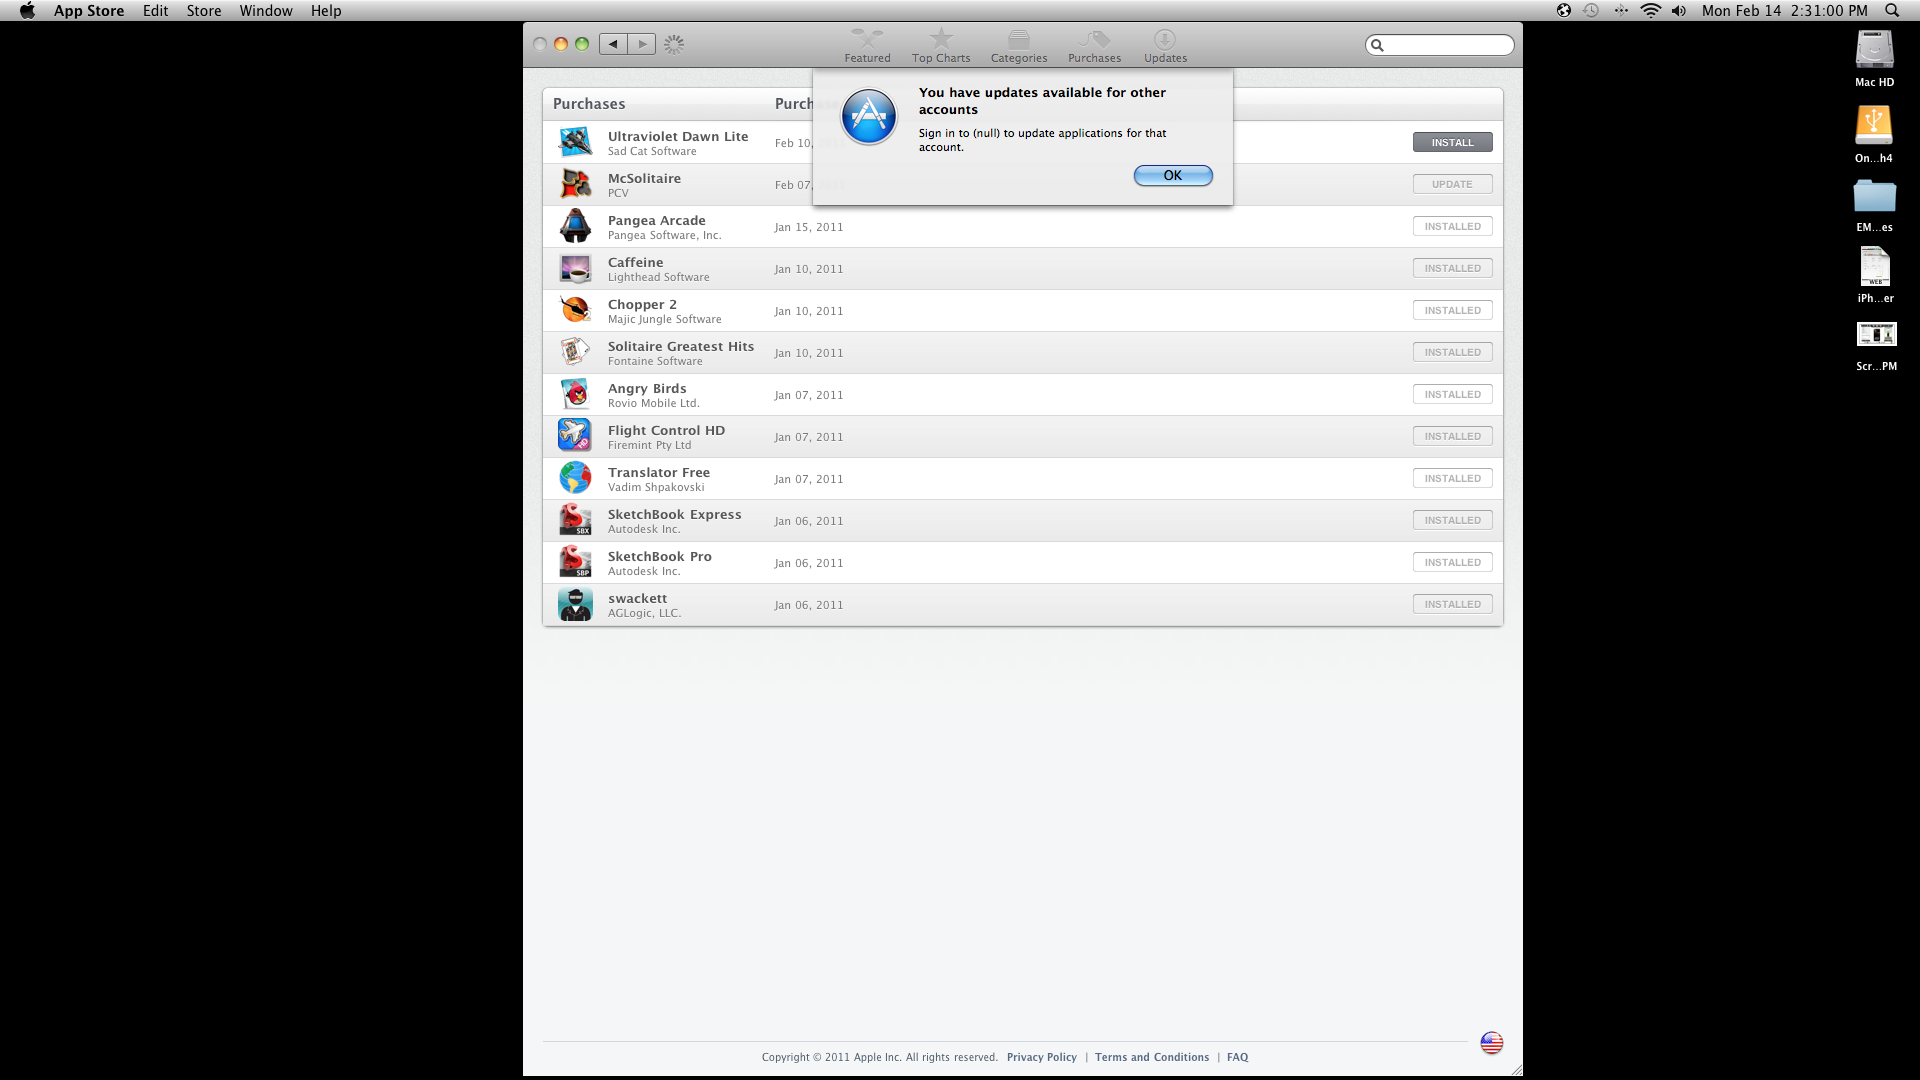
Task: Select the orange USB drive on desktop
Action: pyautogui.click(x=1874, y=133)
